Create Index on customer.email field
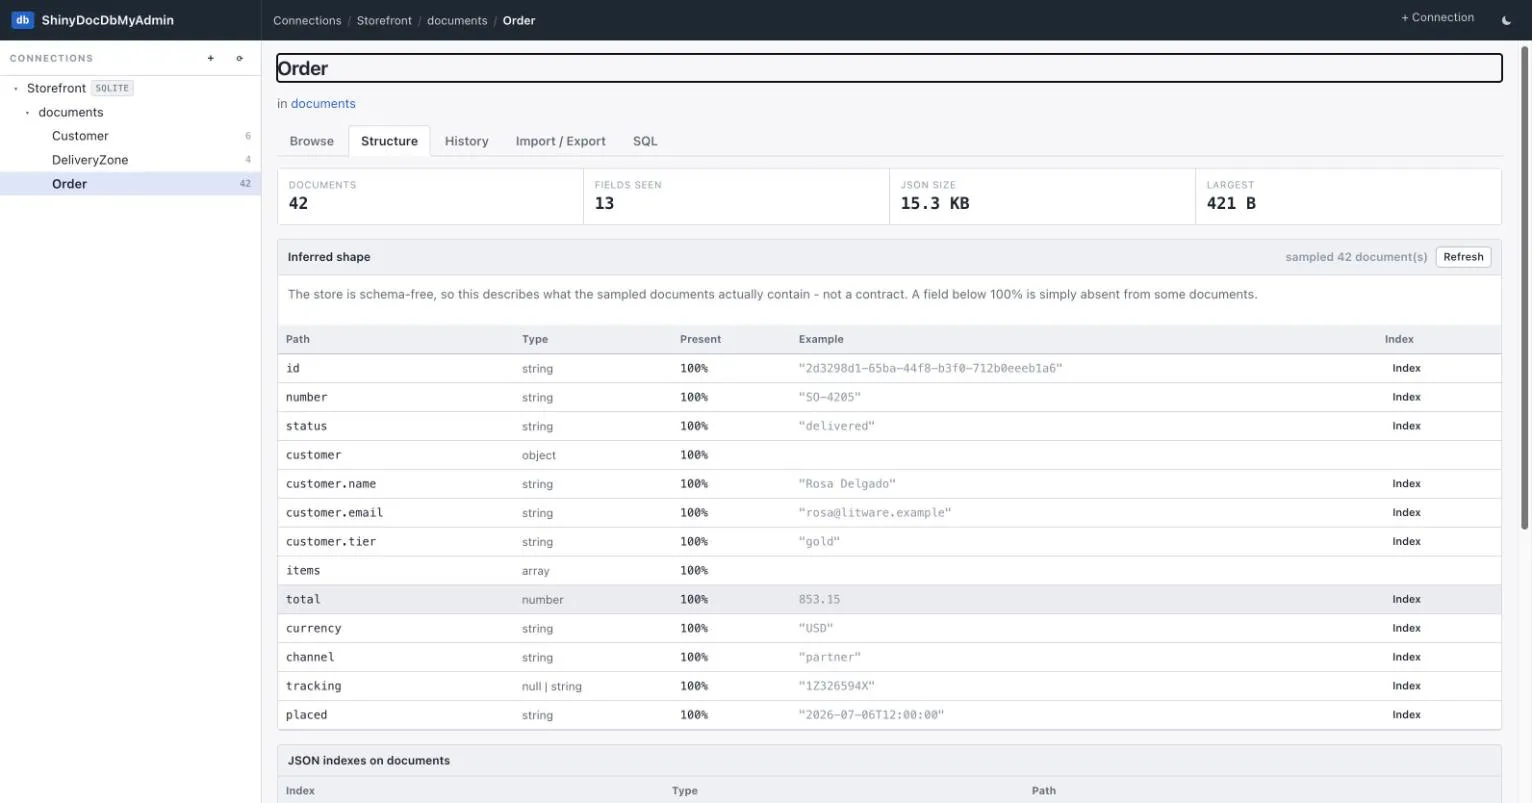The height and width of the screenshot is (803, 1532). coord(1406,512)
